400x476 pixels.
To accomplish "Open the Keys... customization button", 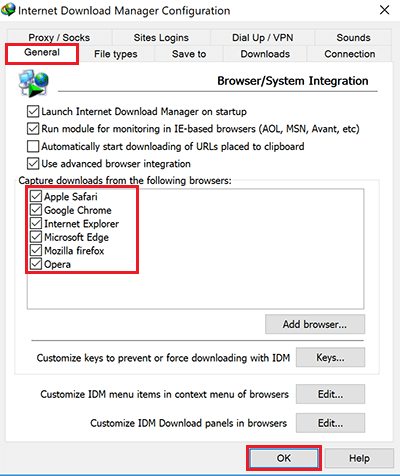I will click(330, 357).
